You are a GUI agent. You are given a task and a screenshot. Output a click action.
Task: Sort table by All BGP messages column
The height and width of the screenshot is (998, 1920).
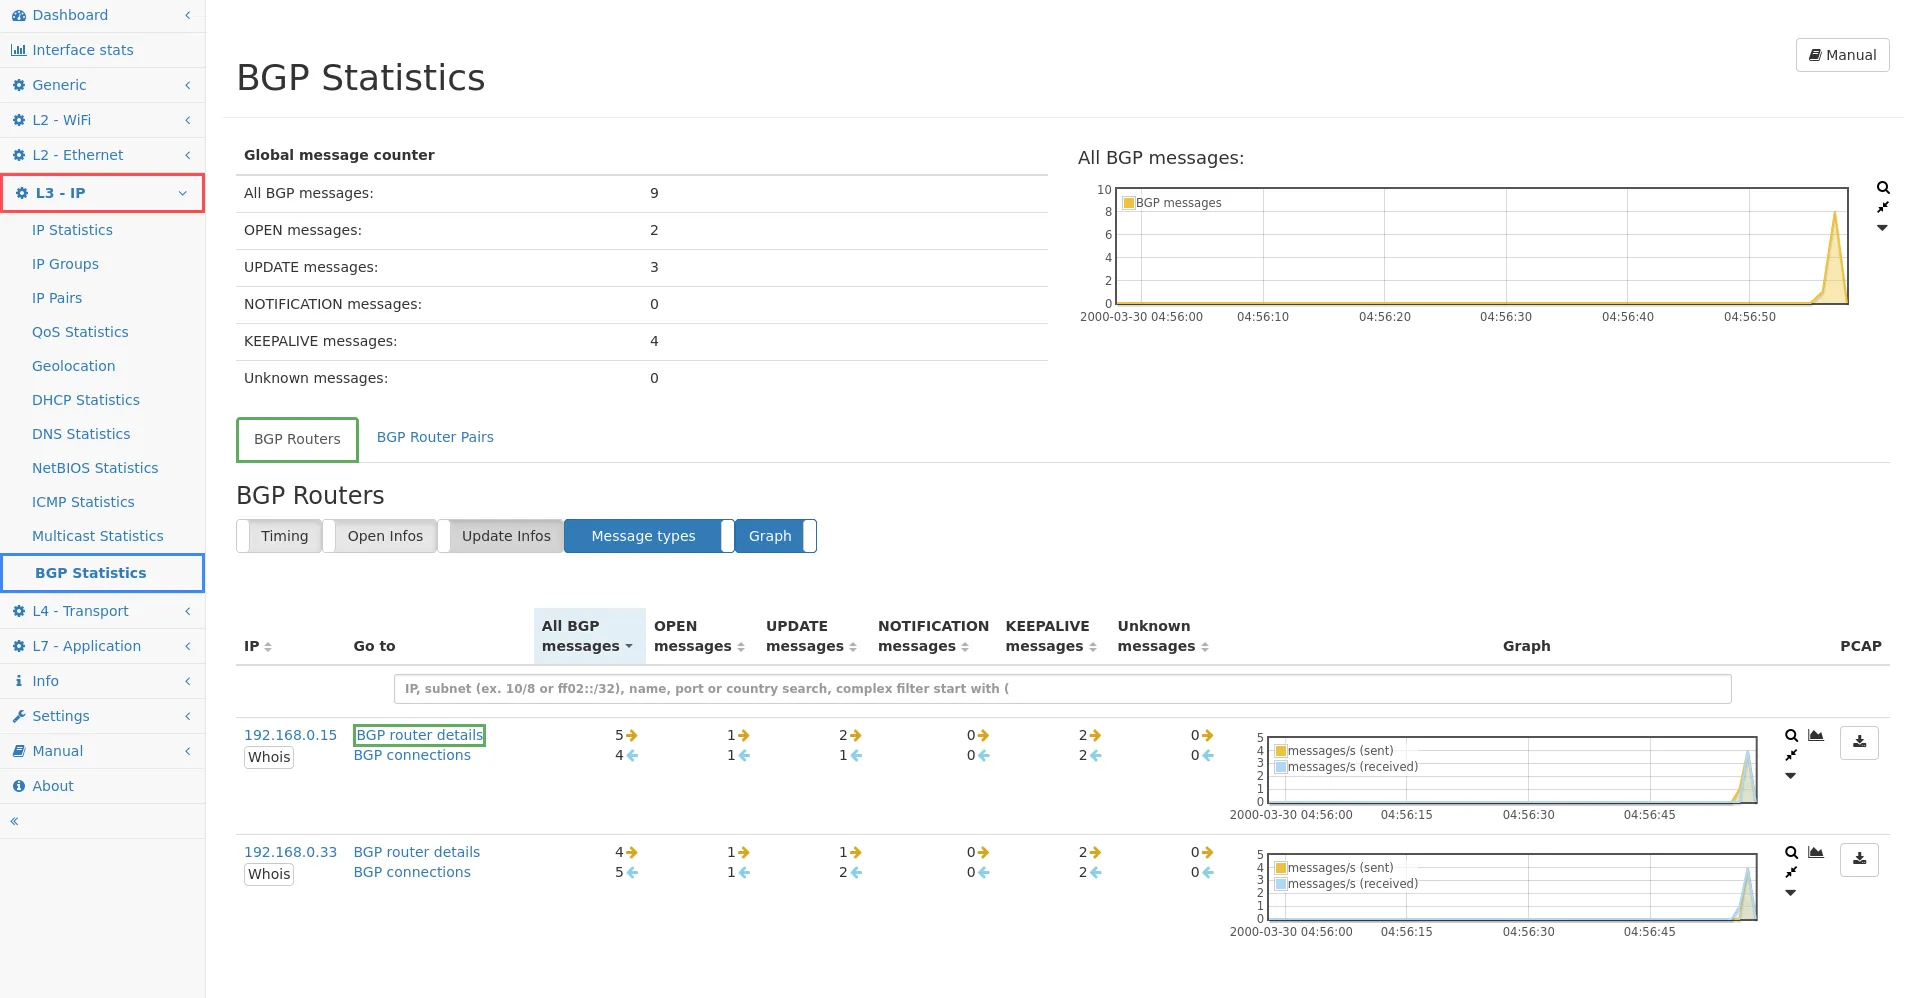[587, 636]
